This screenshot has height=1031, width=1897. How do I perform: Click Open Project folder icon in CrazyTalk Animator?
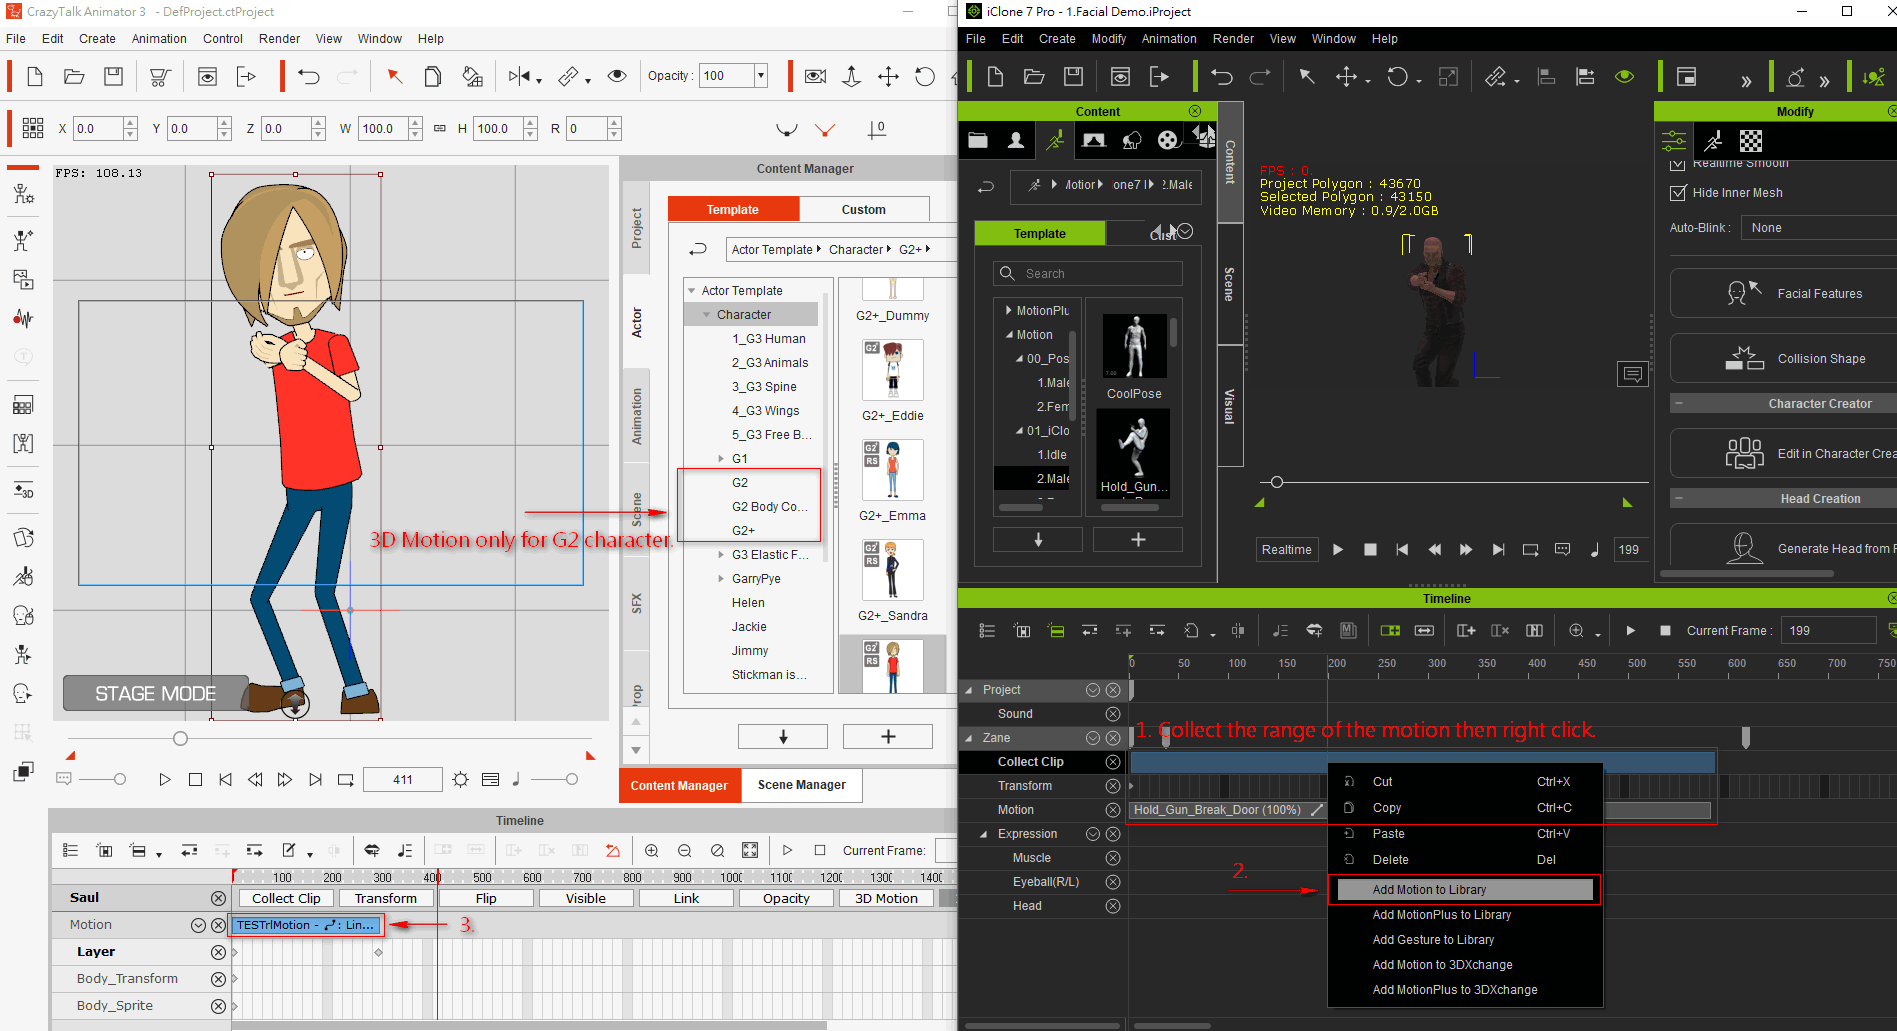[x=74, y=76]
